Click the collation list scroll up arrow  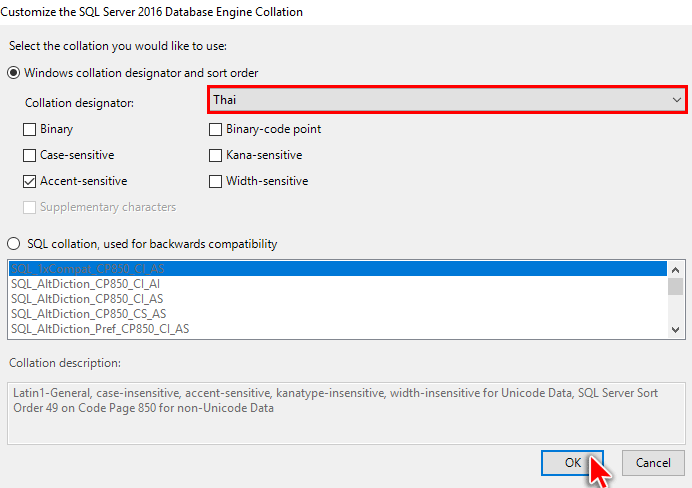676,270
